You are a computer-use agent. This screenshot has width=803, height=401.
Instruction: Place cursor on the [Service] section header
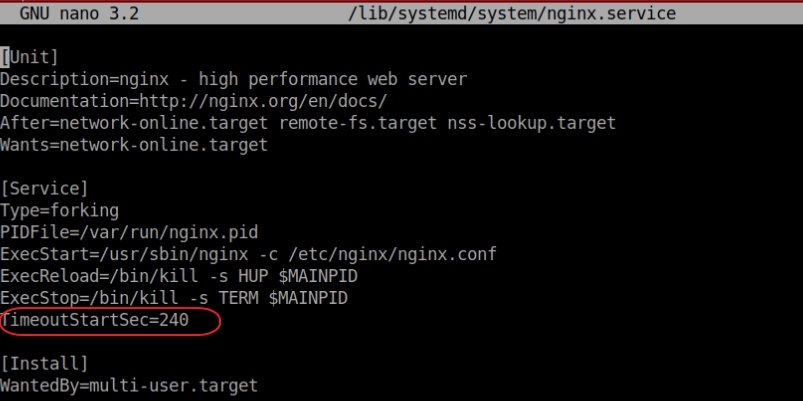click(44, 189)
